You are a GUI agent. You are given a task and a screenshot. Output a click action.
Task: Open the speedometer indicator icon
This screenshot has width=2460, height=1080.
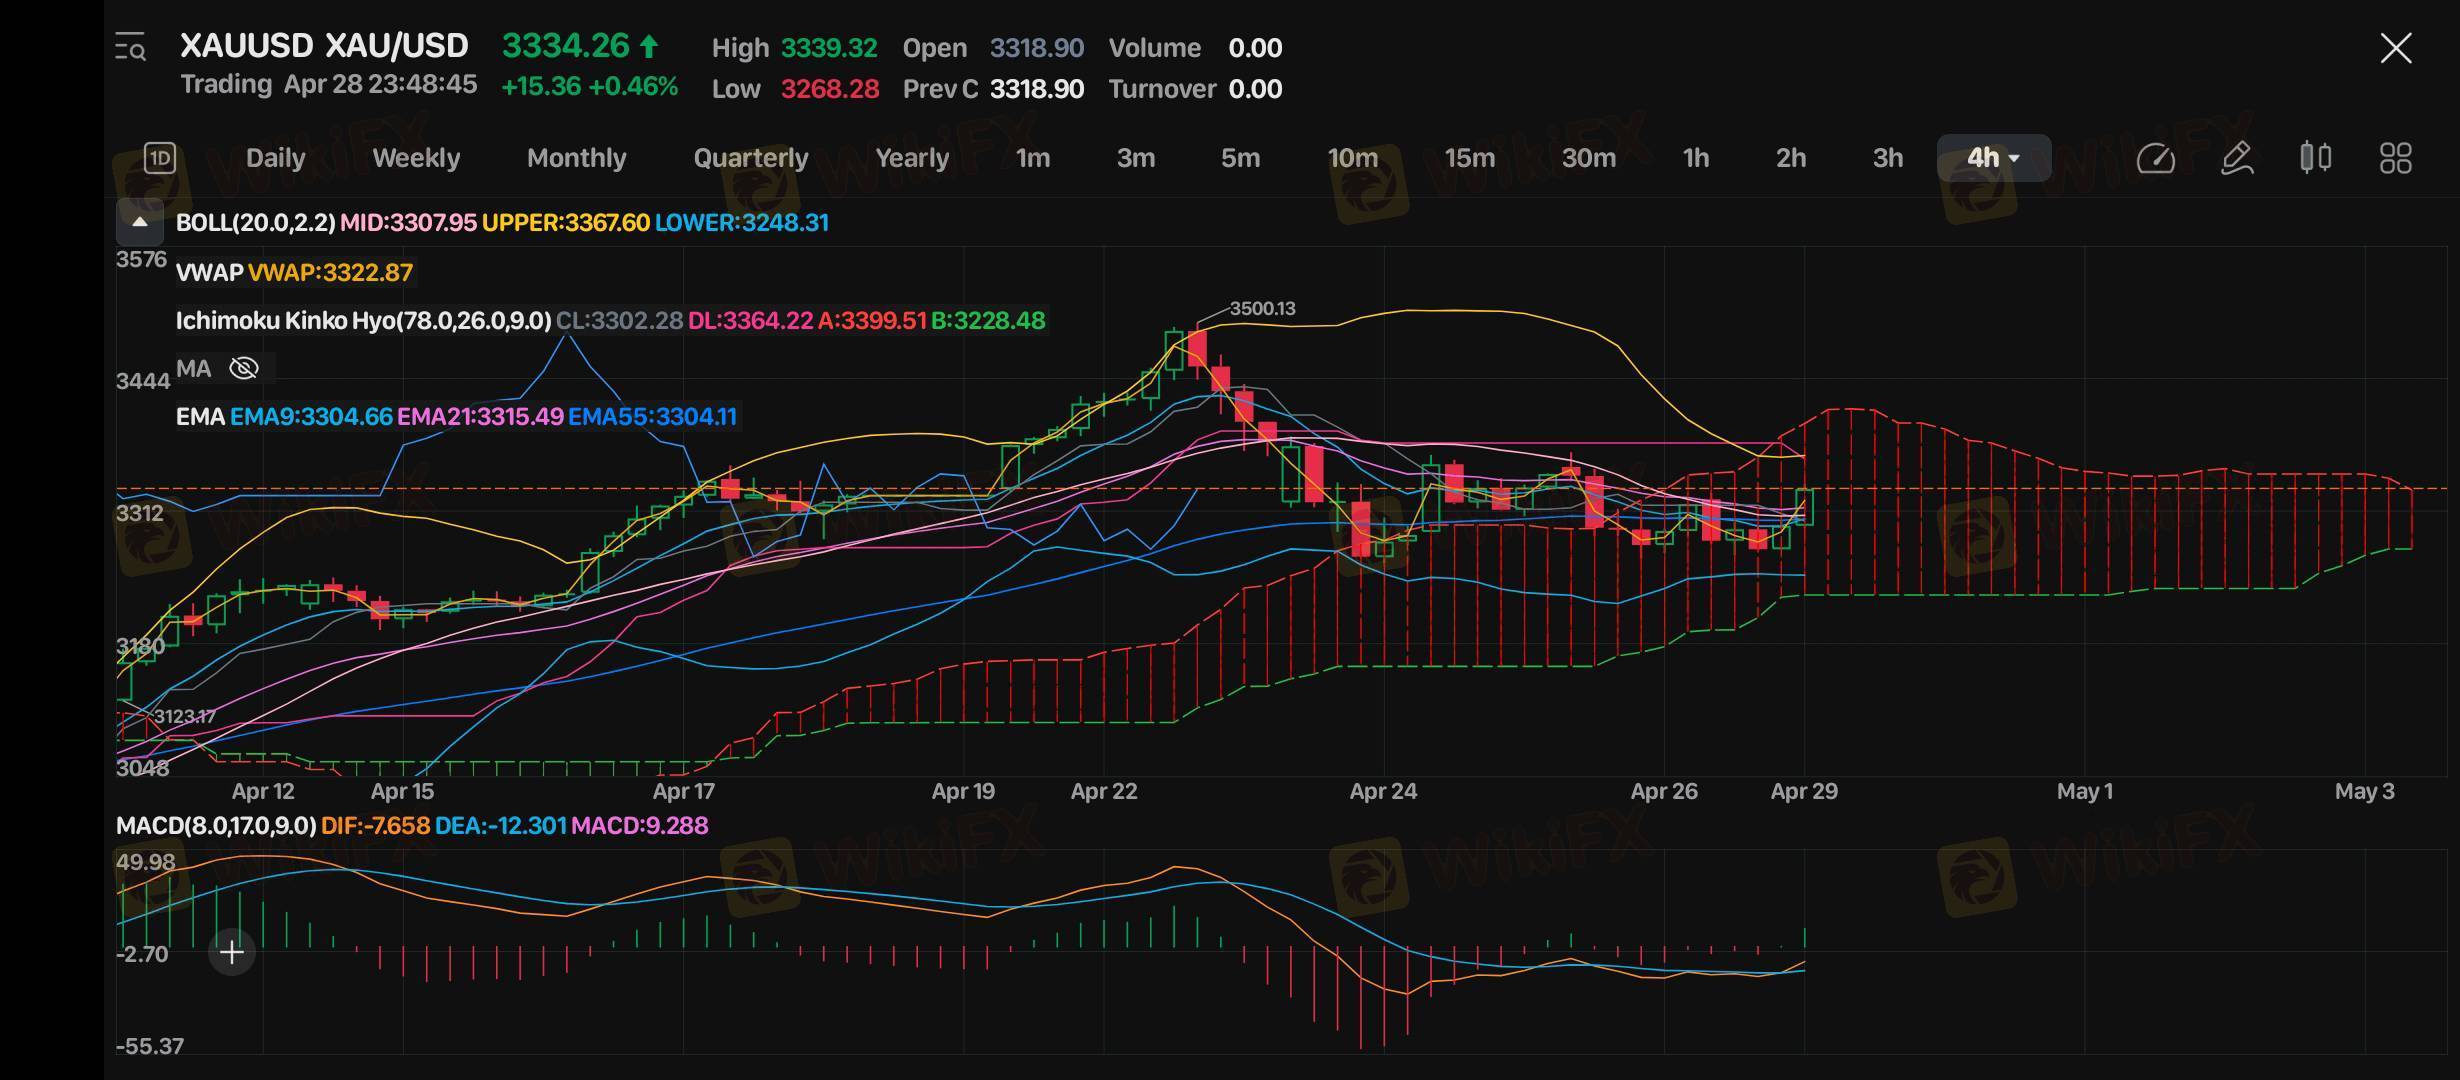pyautogui.click(x=2155, y=158)
